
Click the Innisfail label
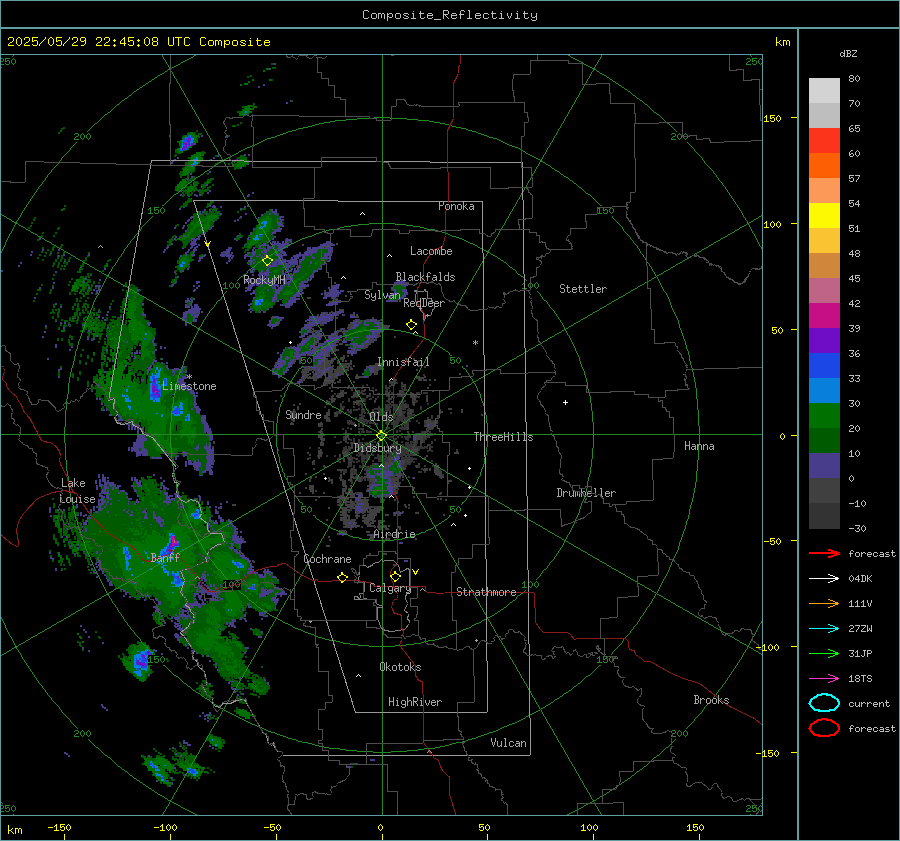point(403,362)
